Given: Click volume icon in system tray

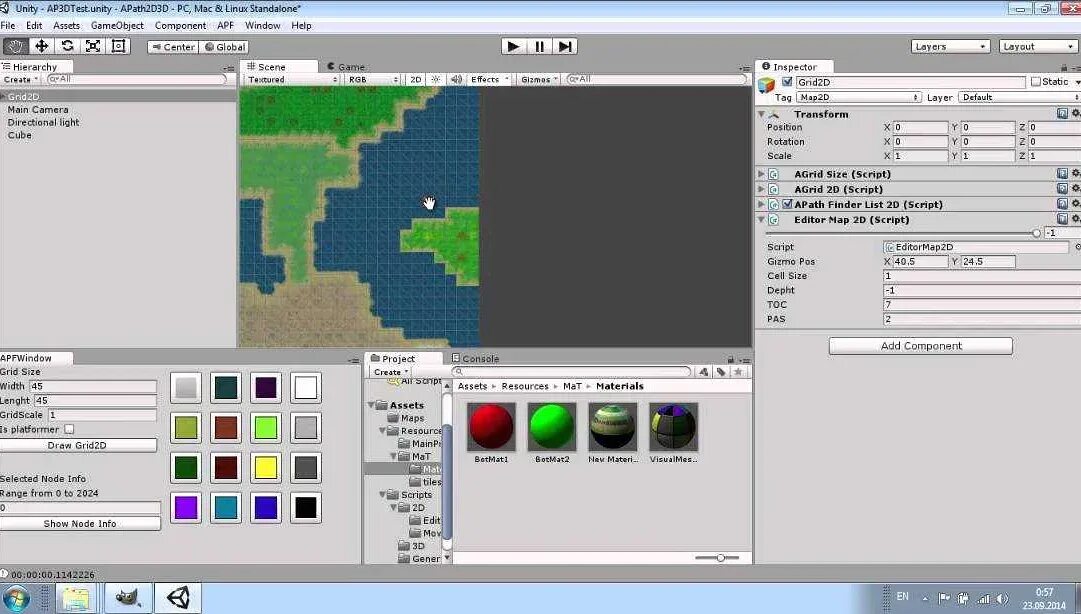Looking at the screenshot, I should coord(1002,599).
